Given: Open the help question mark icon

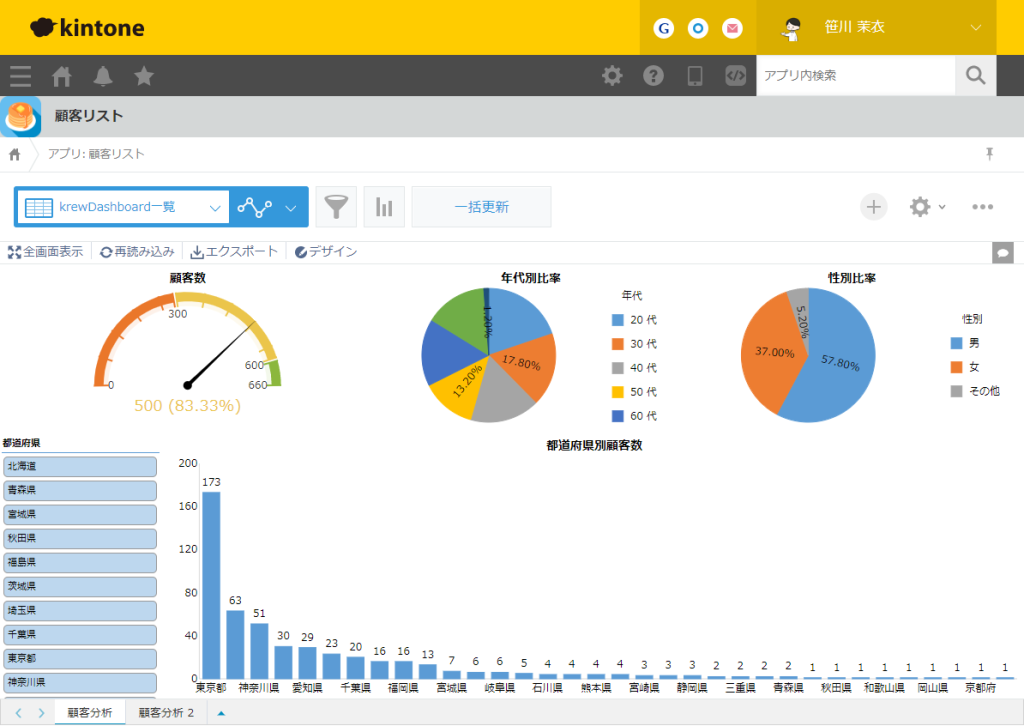Looking at the screenshot, I should 653,76.
